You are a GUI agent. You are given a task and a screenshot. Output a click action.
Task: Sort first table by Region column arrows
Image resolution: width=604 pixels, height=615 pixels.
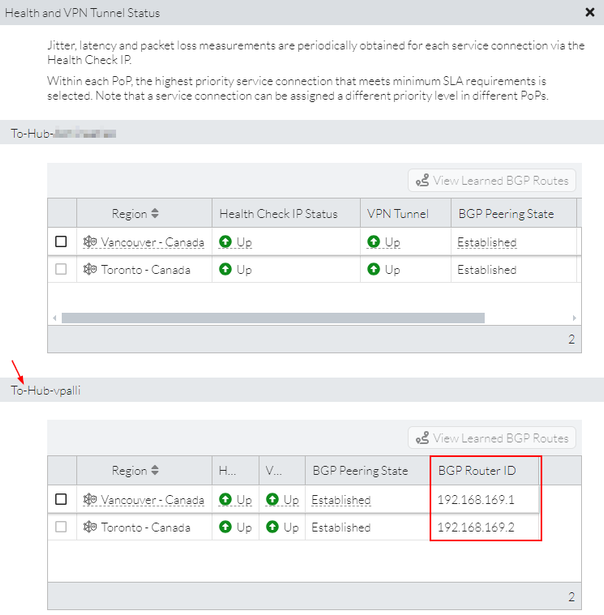tap(155, 214)
